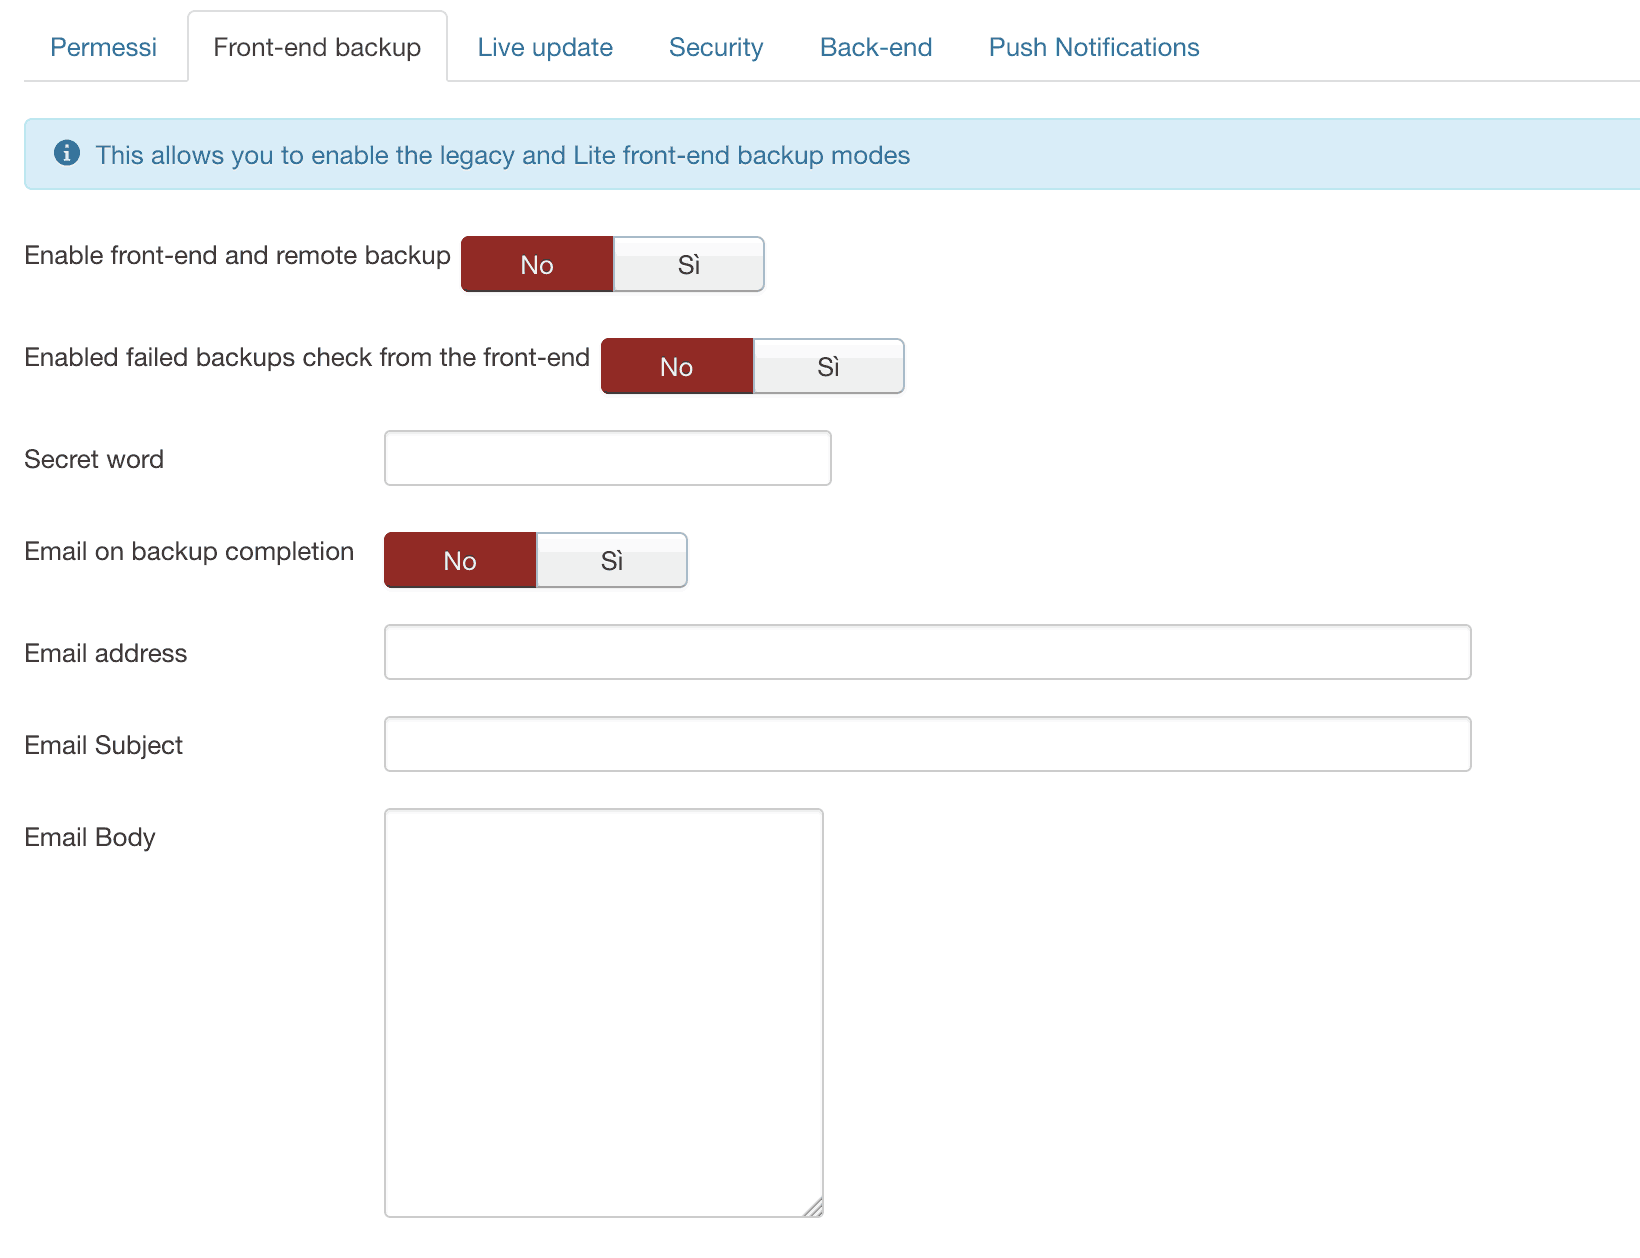Click the 'Enable front-end and remote backup' label
Screen dimensions: 1640x1258
tap(238, 256)
